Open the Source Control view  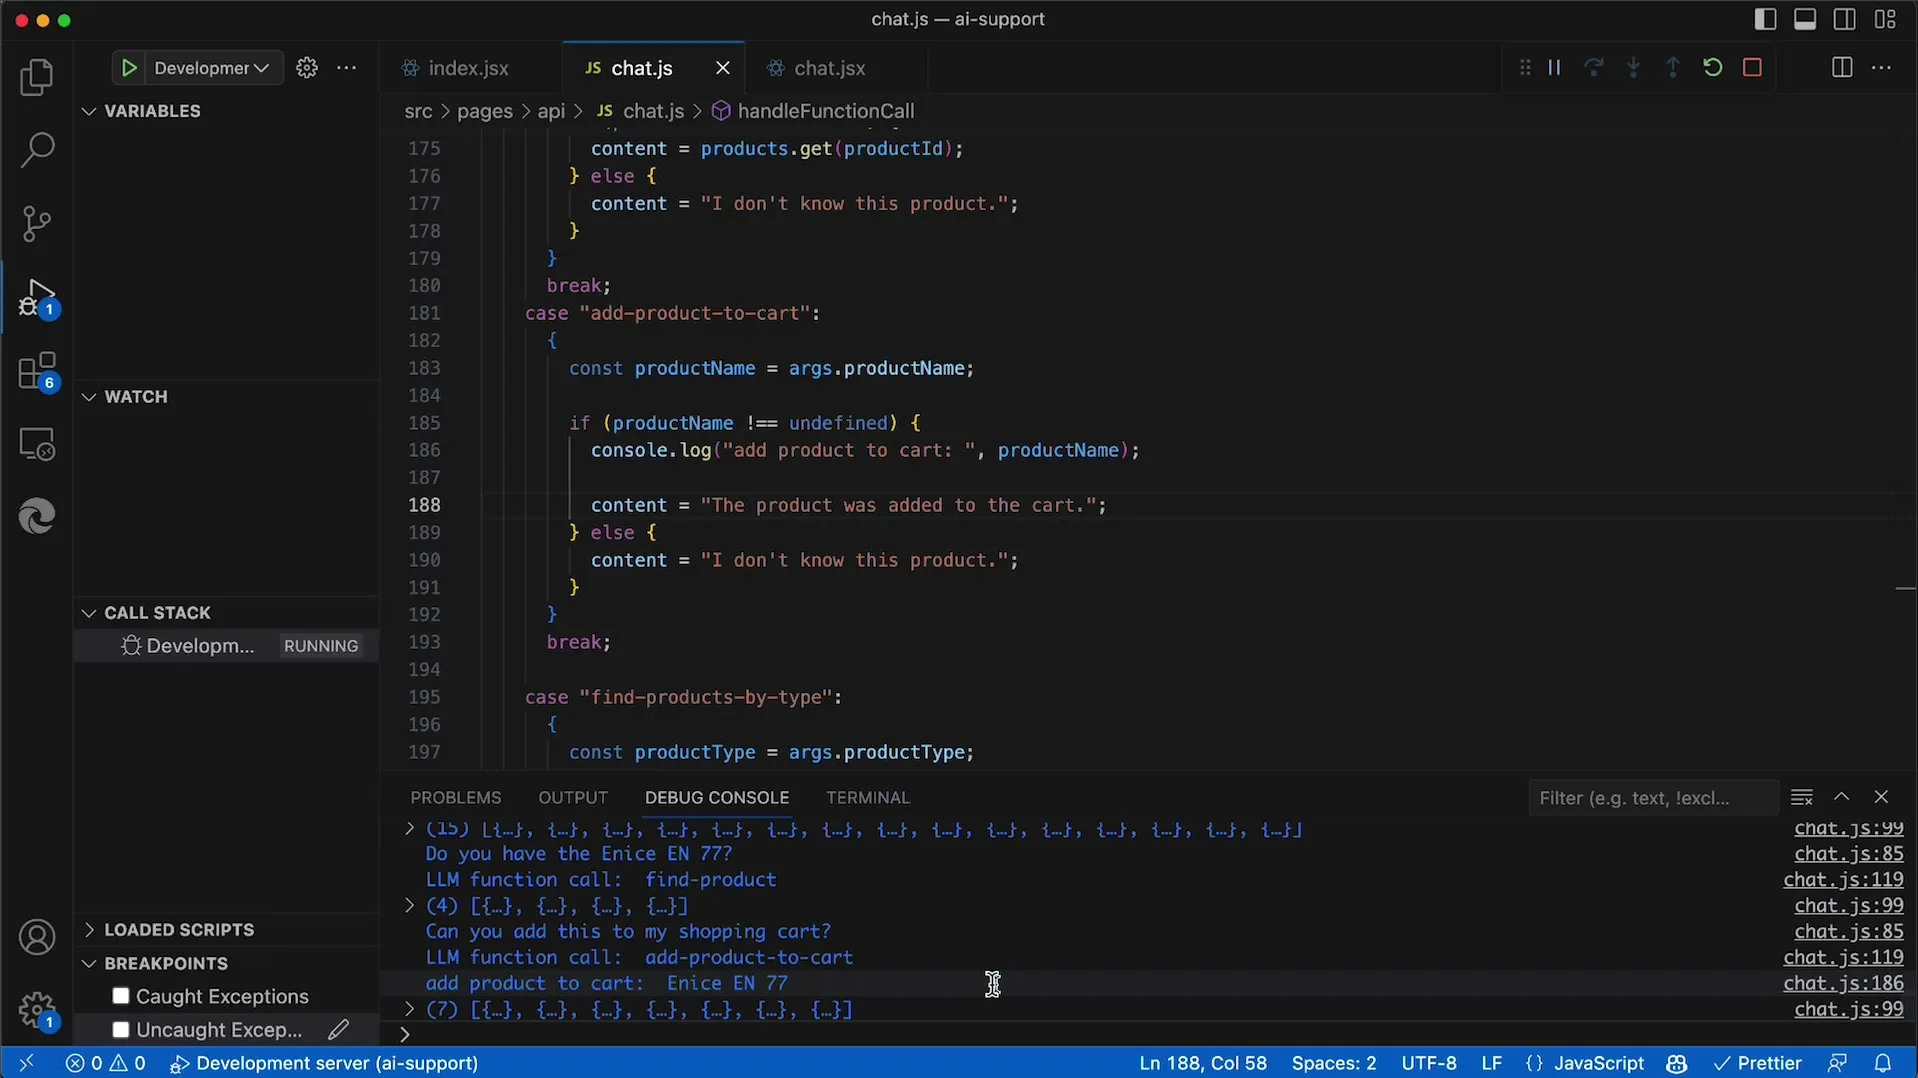37,223
